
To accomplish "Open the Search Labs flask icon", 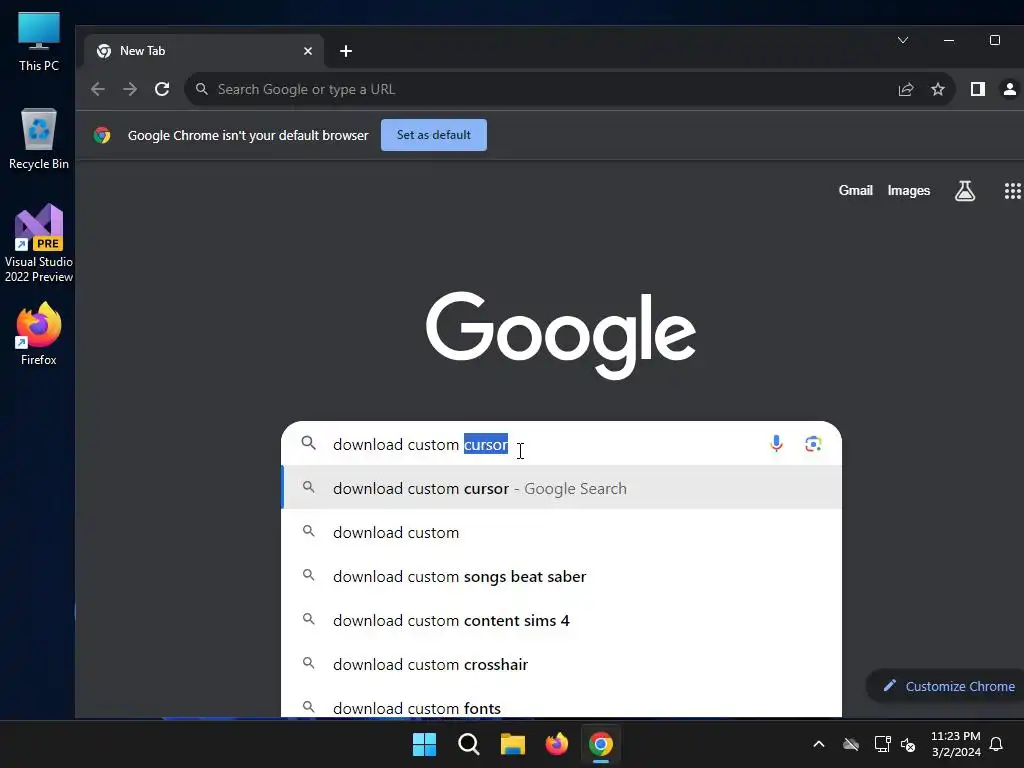I will (965, 191).
